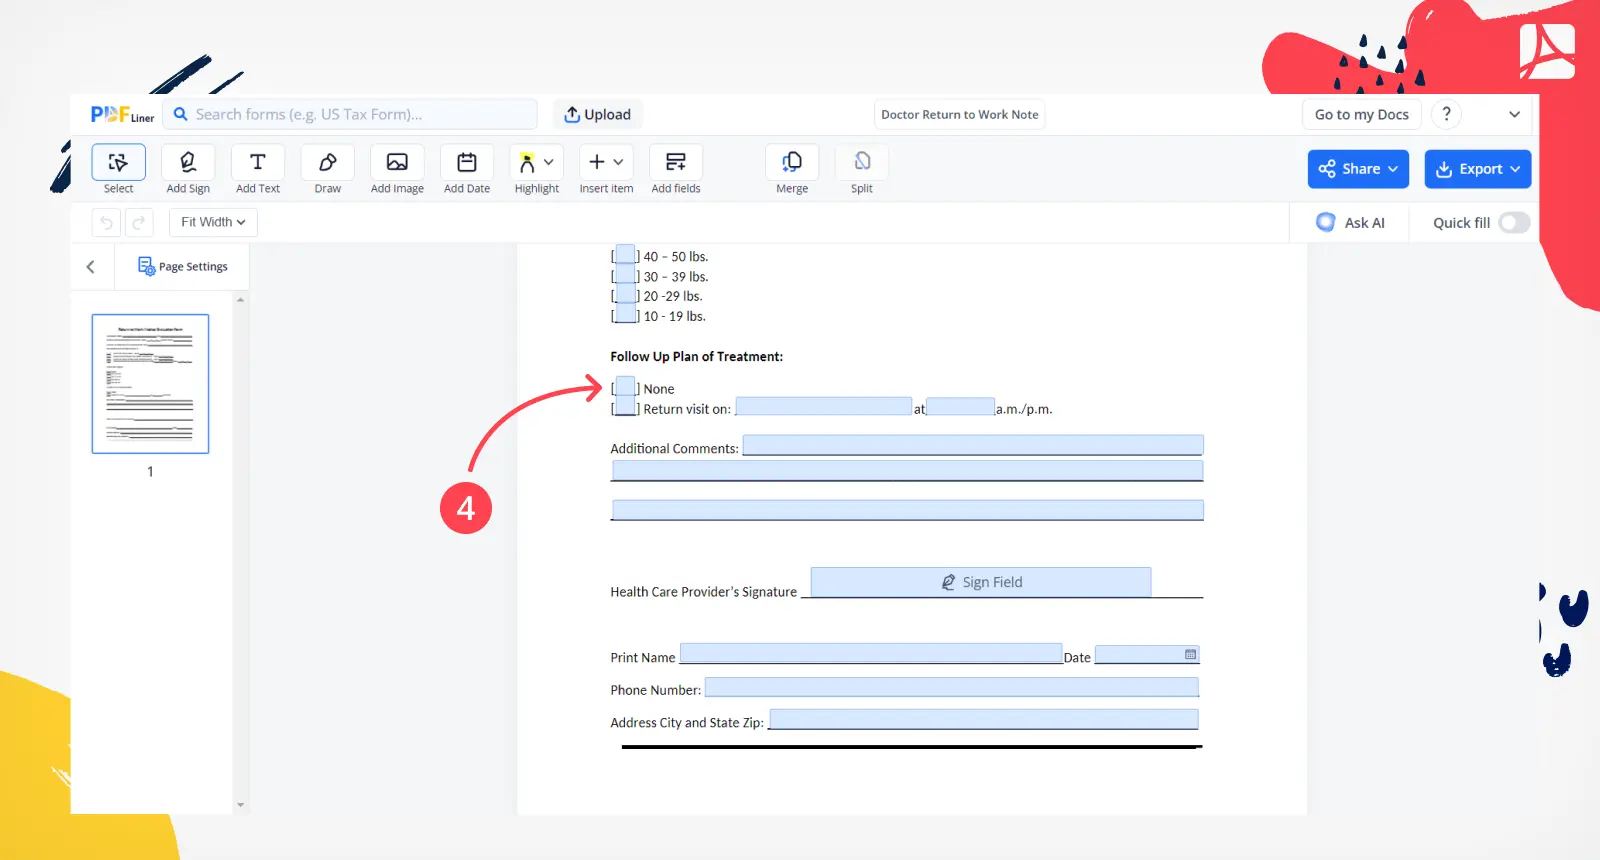Select the Merge documents icon
The width and height of the screenshot is (1600, 860).
792,169
